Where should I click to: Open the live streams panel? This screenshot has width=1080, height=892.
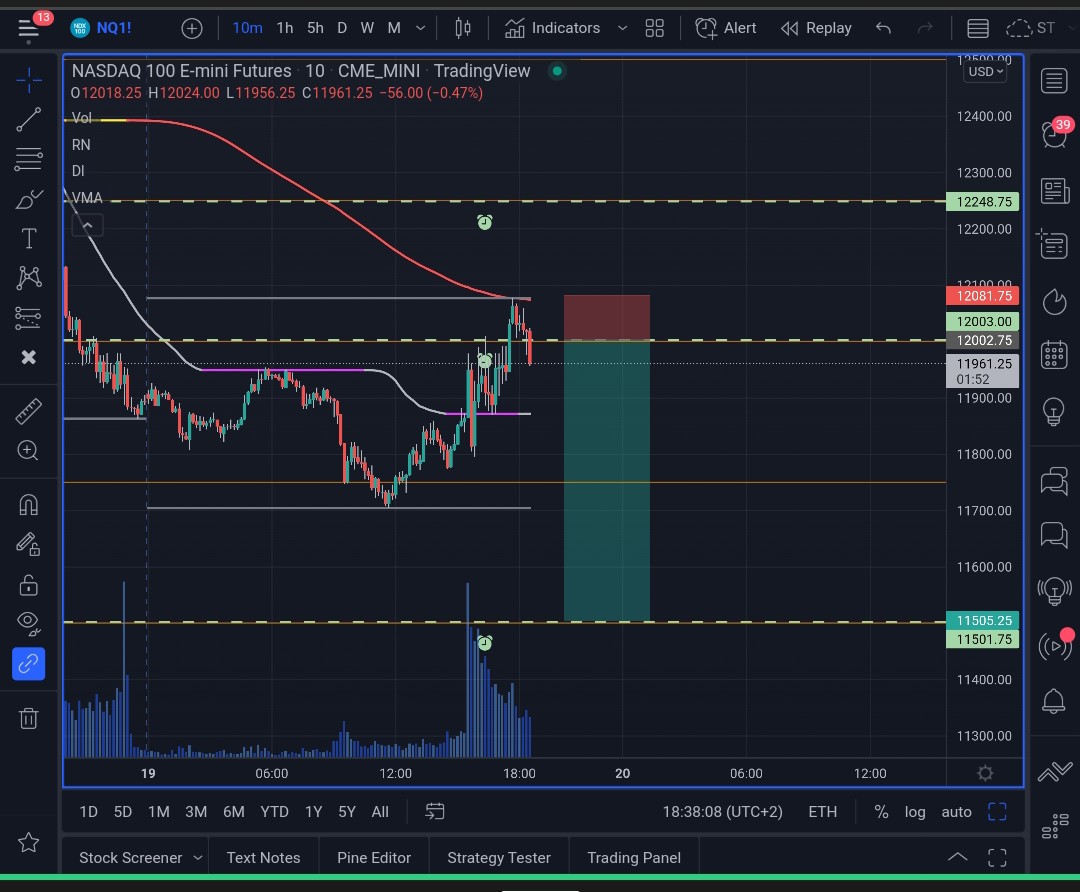click(x=1056, y=645)
